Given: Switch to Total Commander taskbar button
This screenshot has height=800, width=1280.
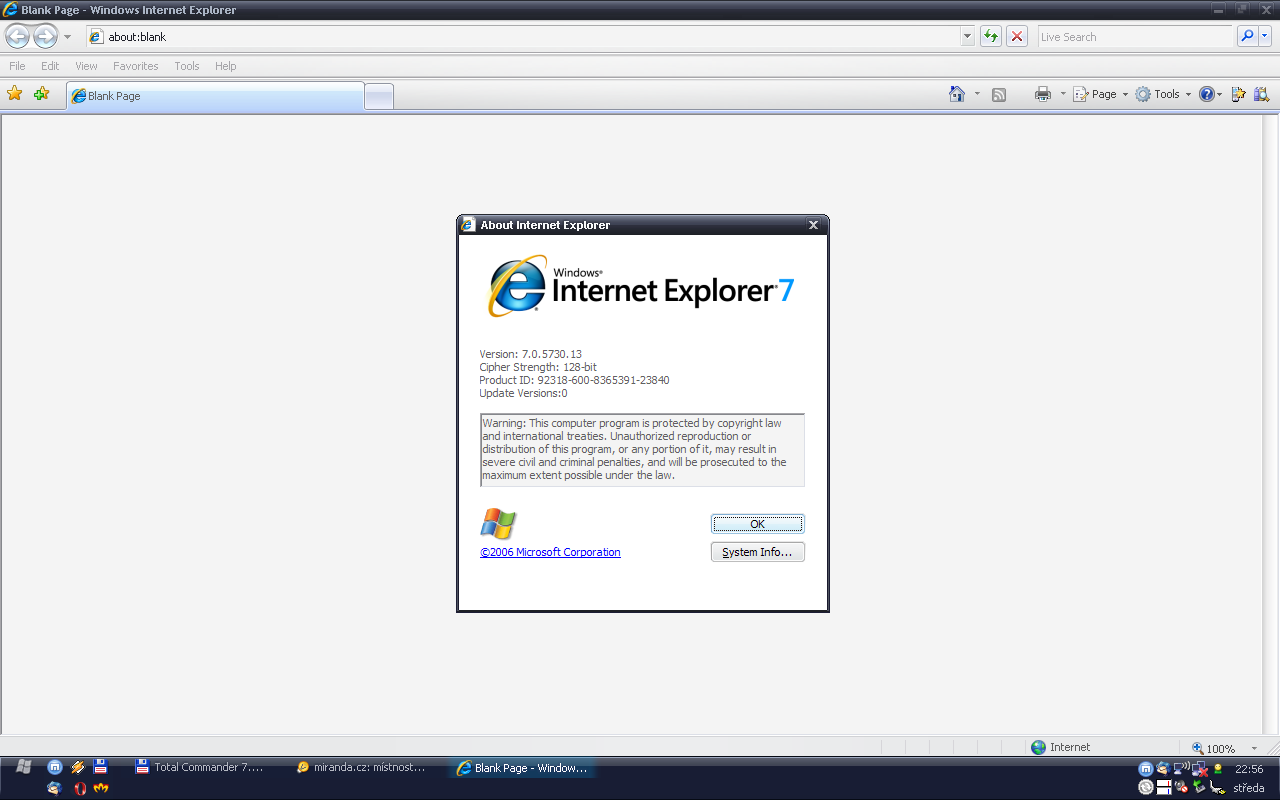Looking at the screenshot, I should [206, 768].
